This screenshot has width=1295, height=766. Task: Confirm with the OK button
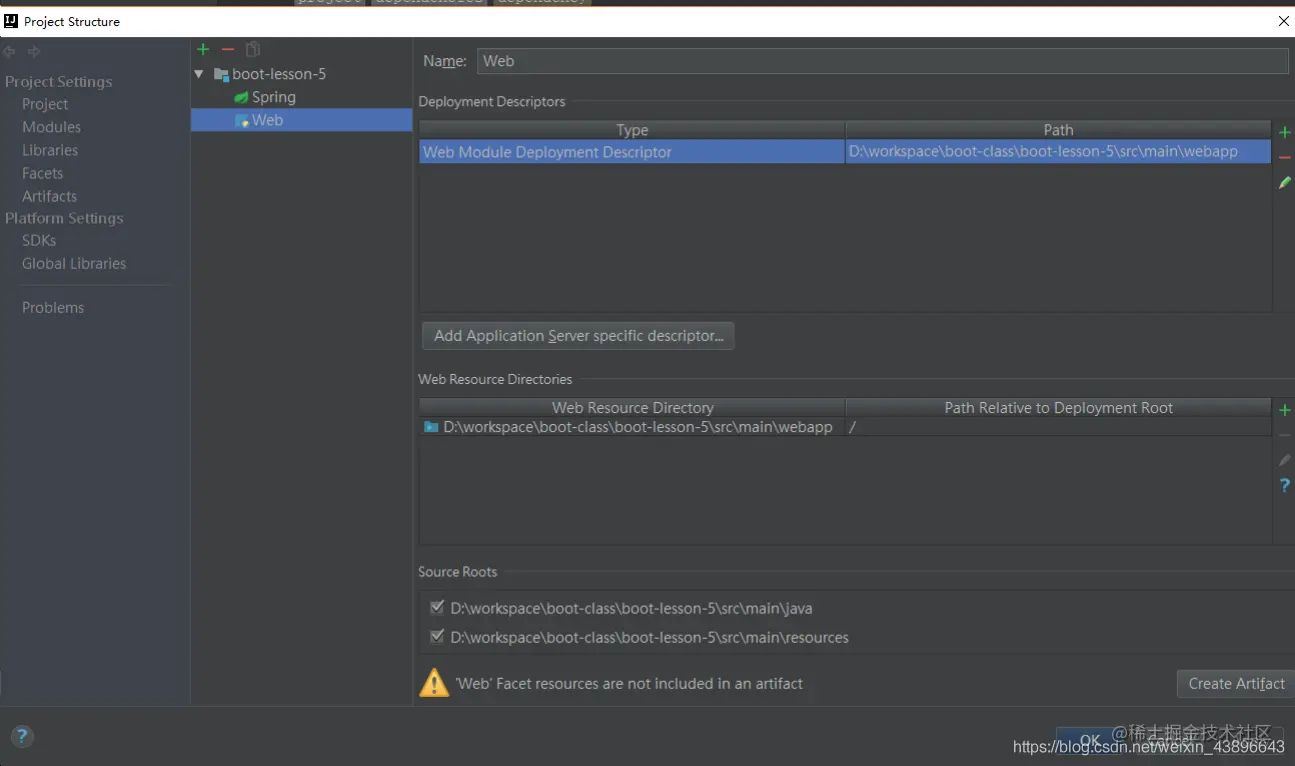1090,740
